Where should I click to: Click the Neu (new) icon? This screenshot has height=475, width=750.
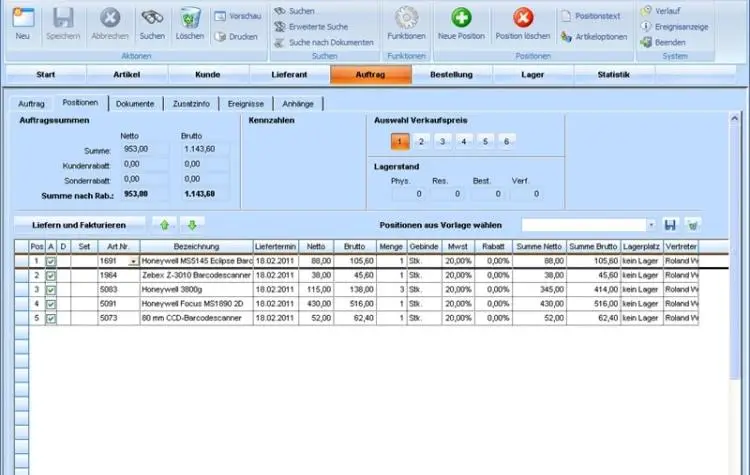[22, 17]
